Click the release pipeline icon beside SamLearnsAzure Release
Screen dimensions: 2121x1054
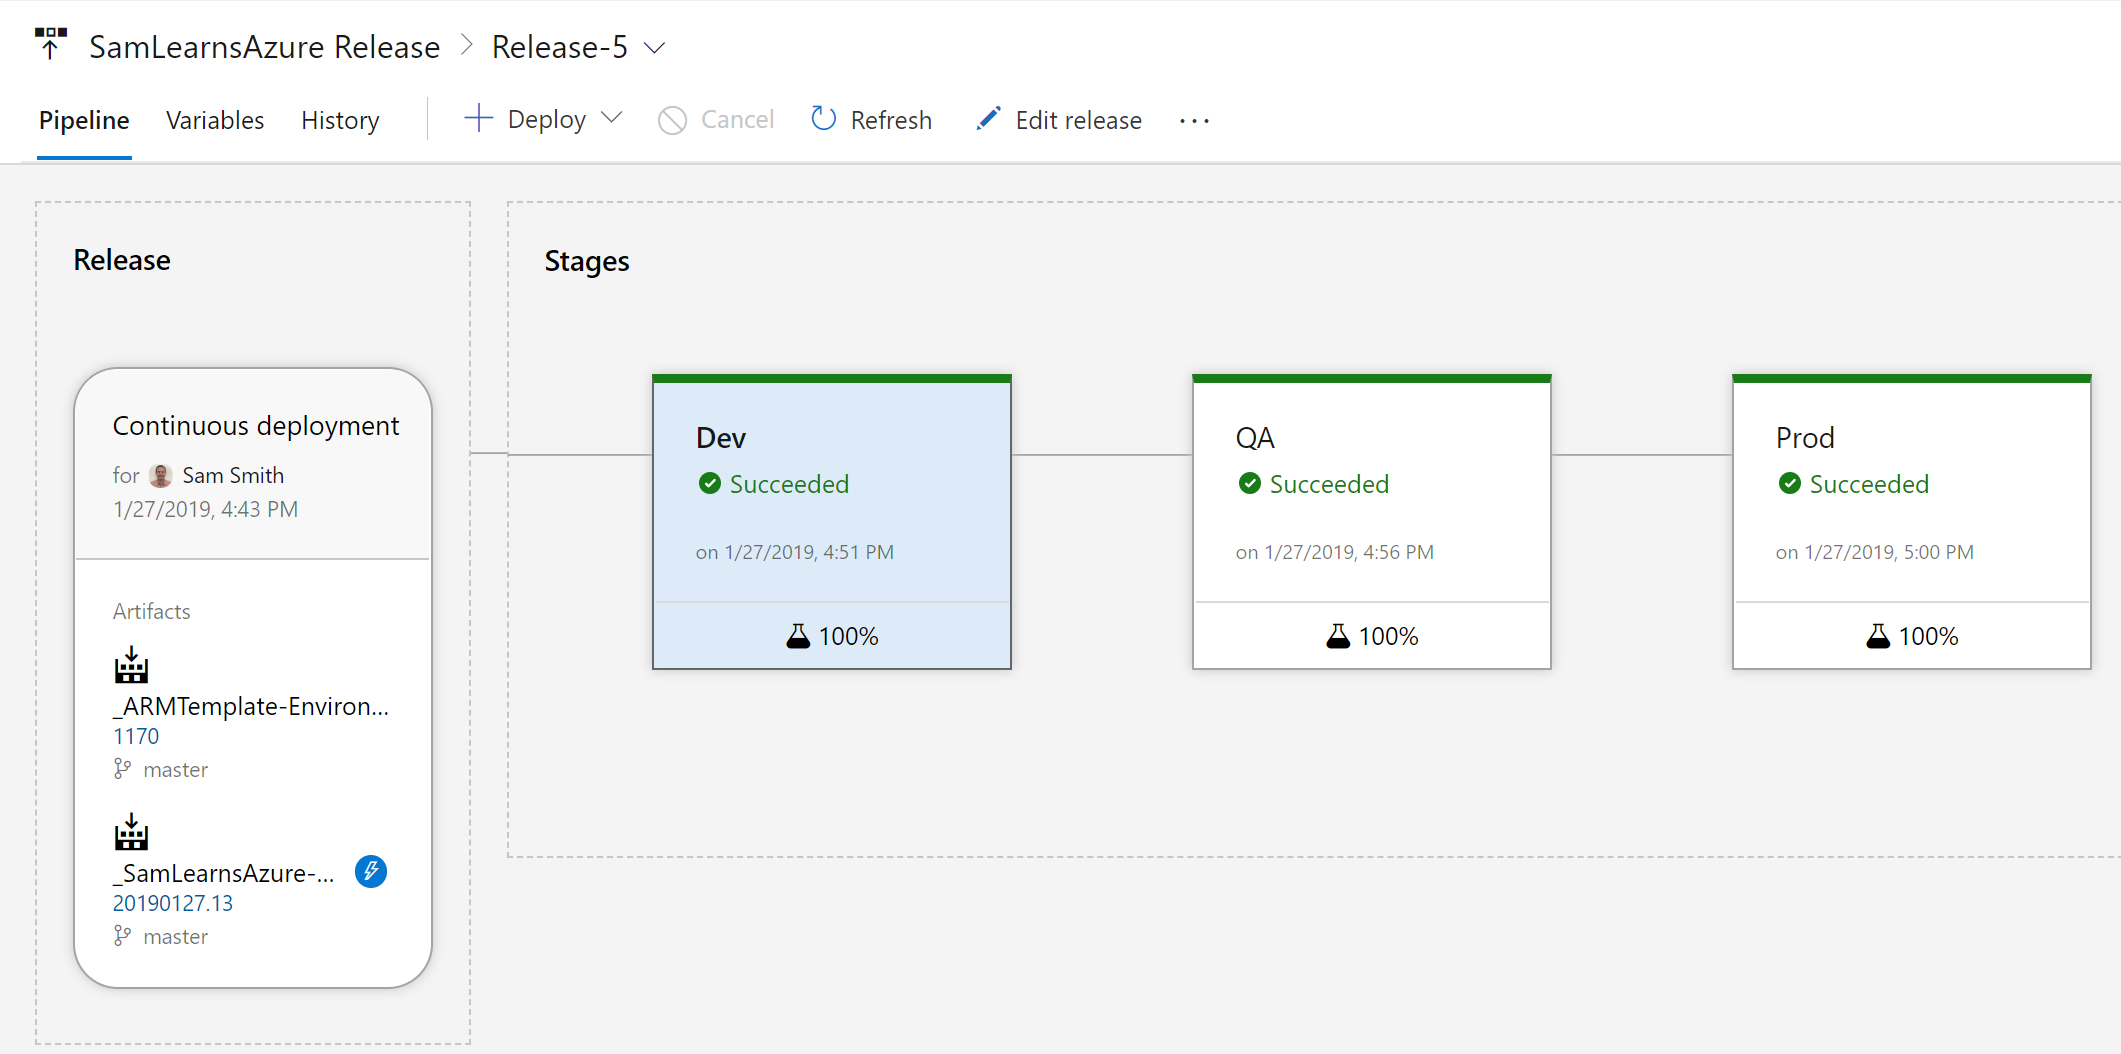pos(50,45)
